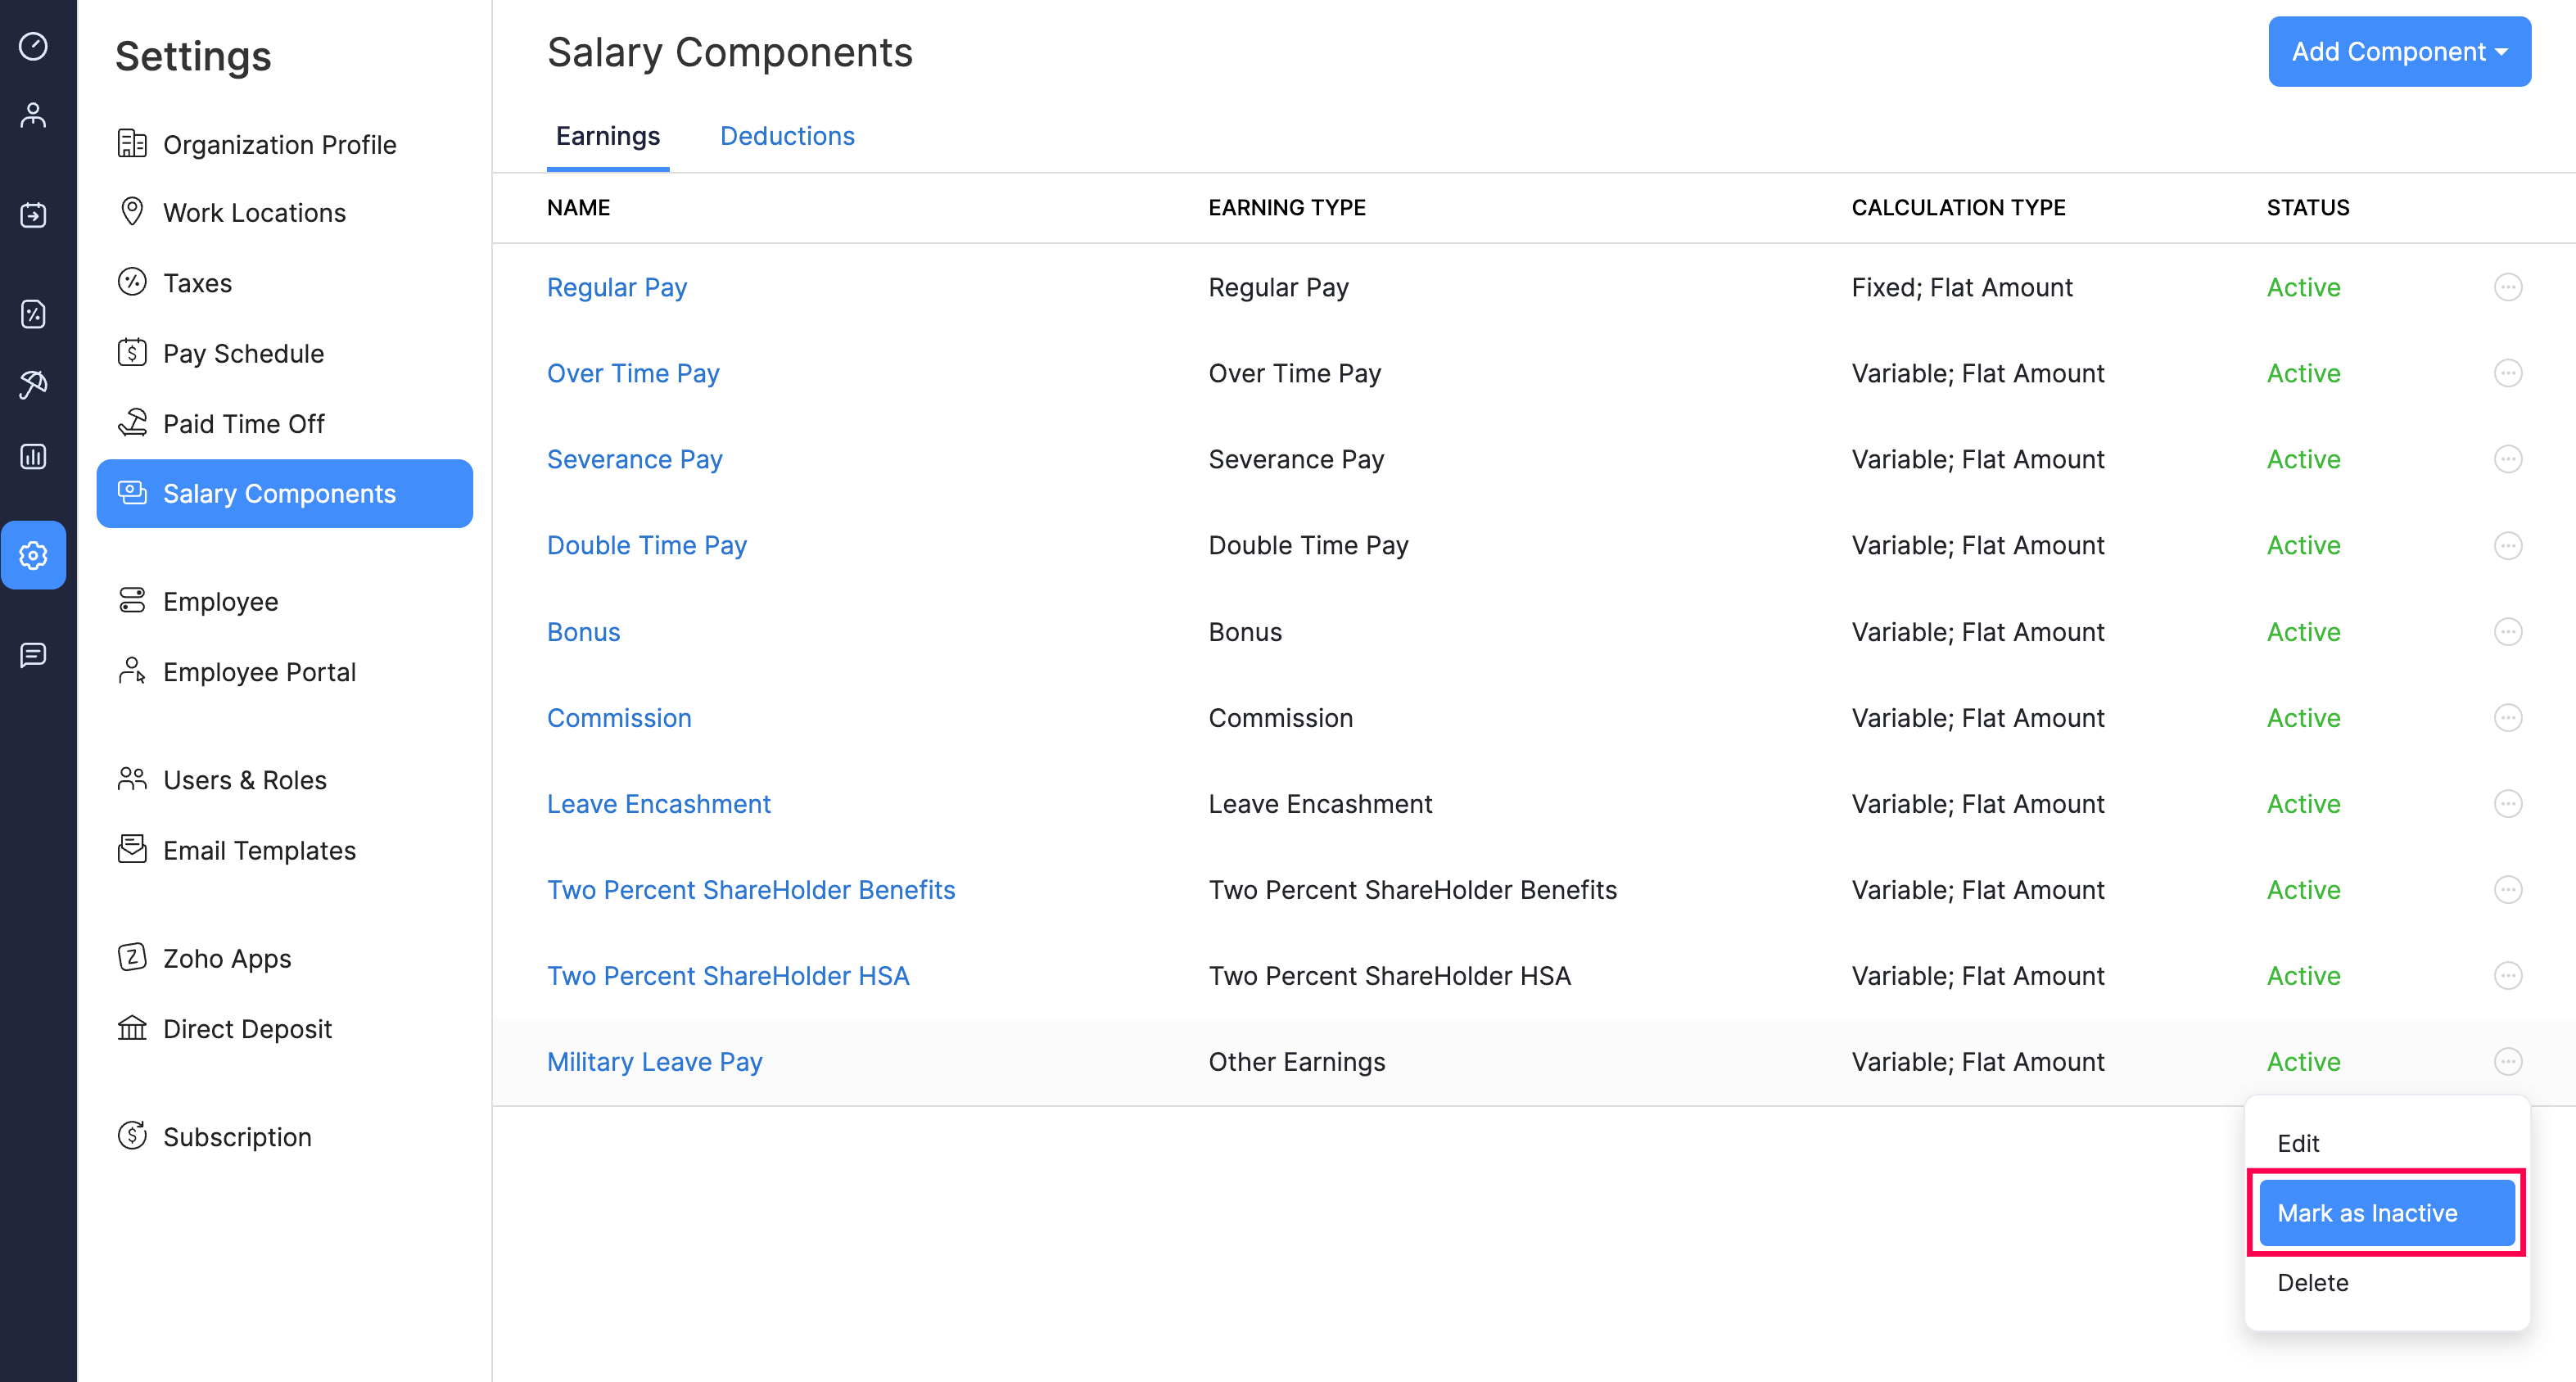Open Direct Deposit settings
Screen dimensions: 2576x1382
point(247,1029)
